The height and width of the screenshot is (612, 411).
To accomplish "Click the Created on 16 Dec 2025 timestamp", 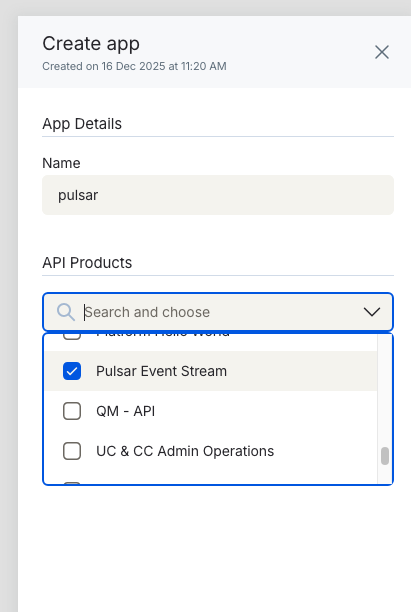I will [x=134, y=66].
